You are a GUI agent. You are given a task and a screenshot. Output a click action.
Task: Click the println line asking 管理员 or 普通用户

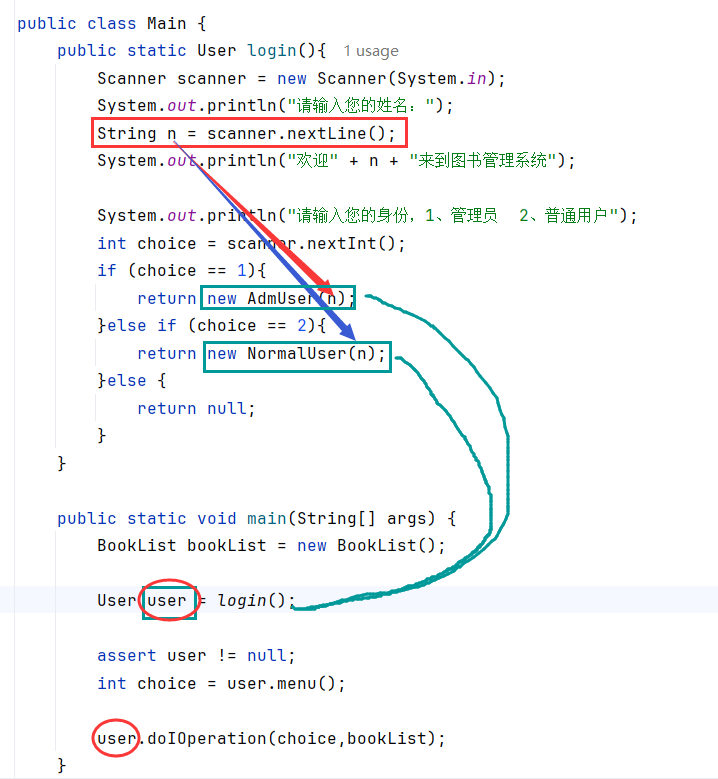click(x=367, y=216)
